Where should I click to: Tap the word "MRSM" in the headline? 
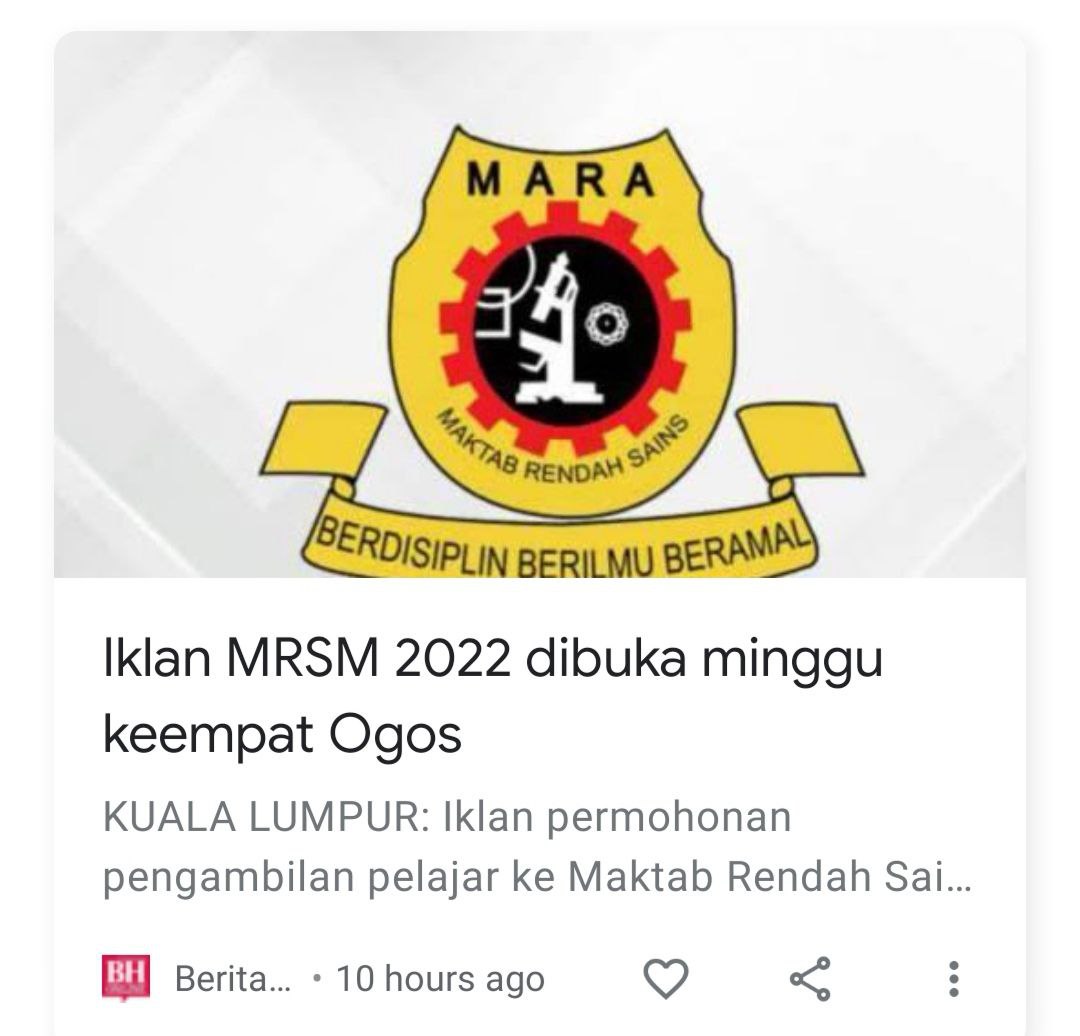[x=302, y=658]
